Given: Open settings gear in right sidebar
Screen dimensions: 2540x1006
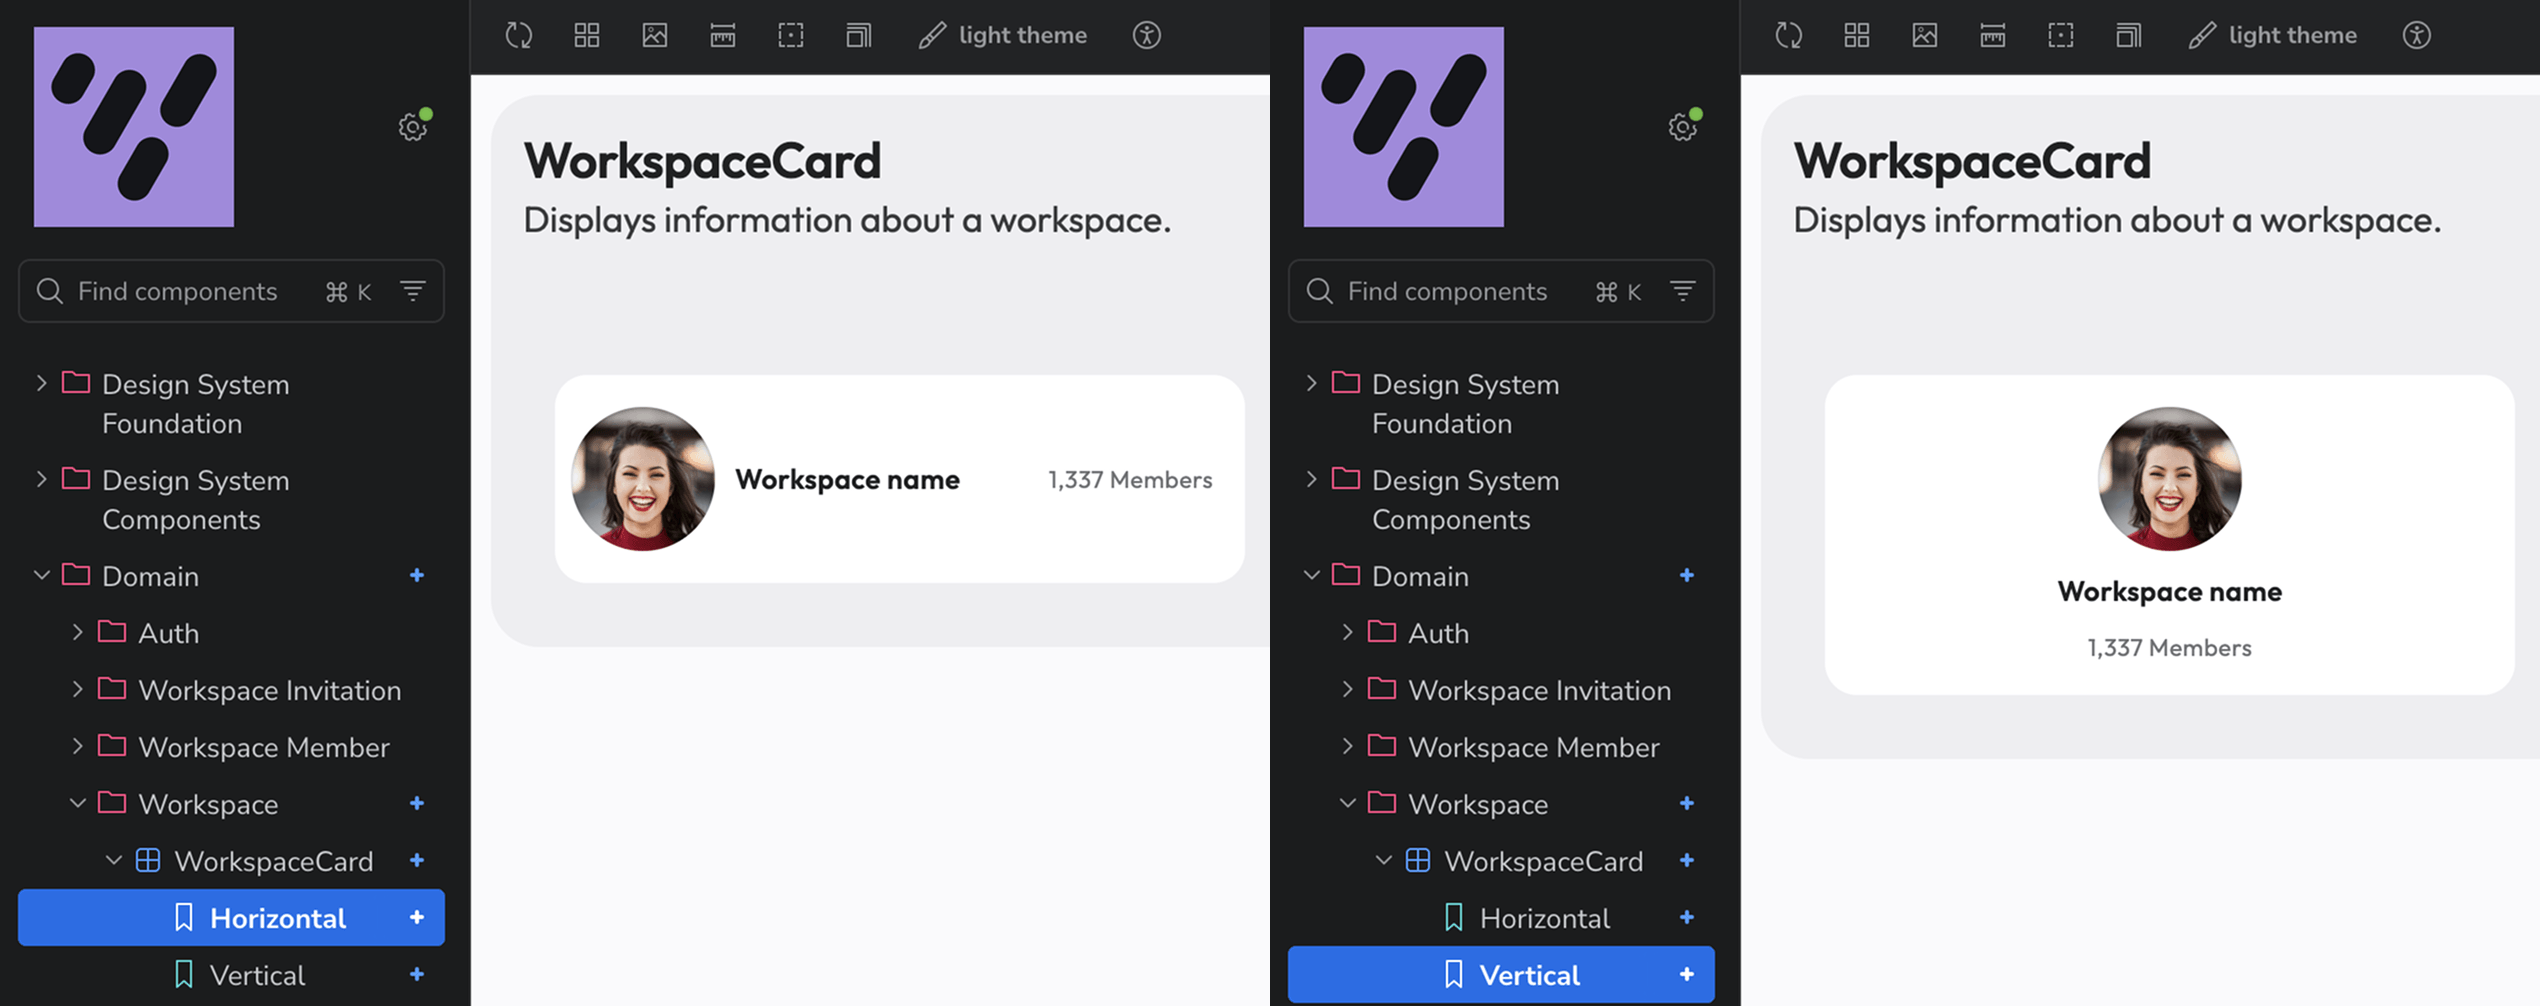Looking at the screenshot, I should click(1682, 127).
